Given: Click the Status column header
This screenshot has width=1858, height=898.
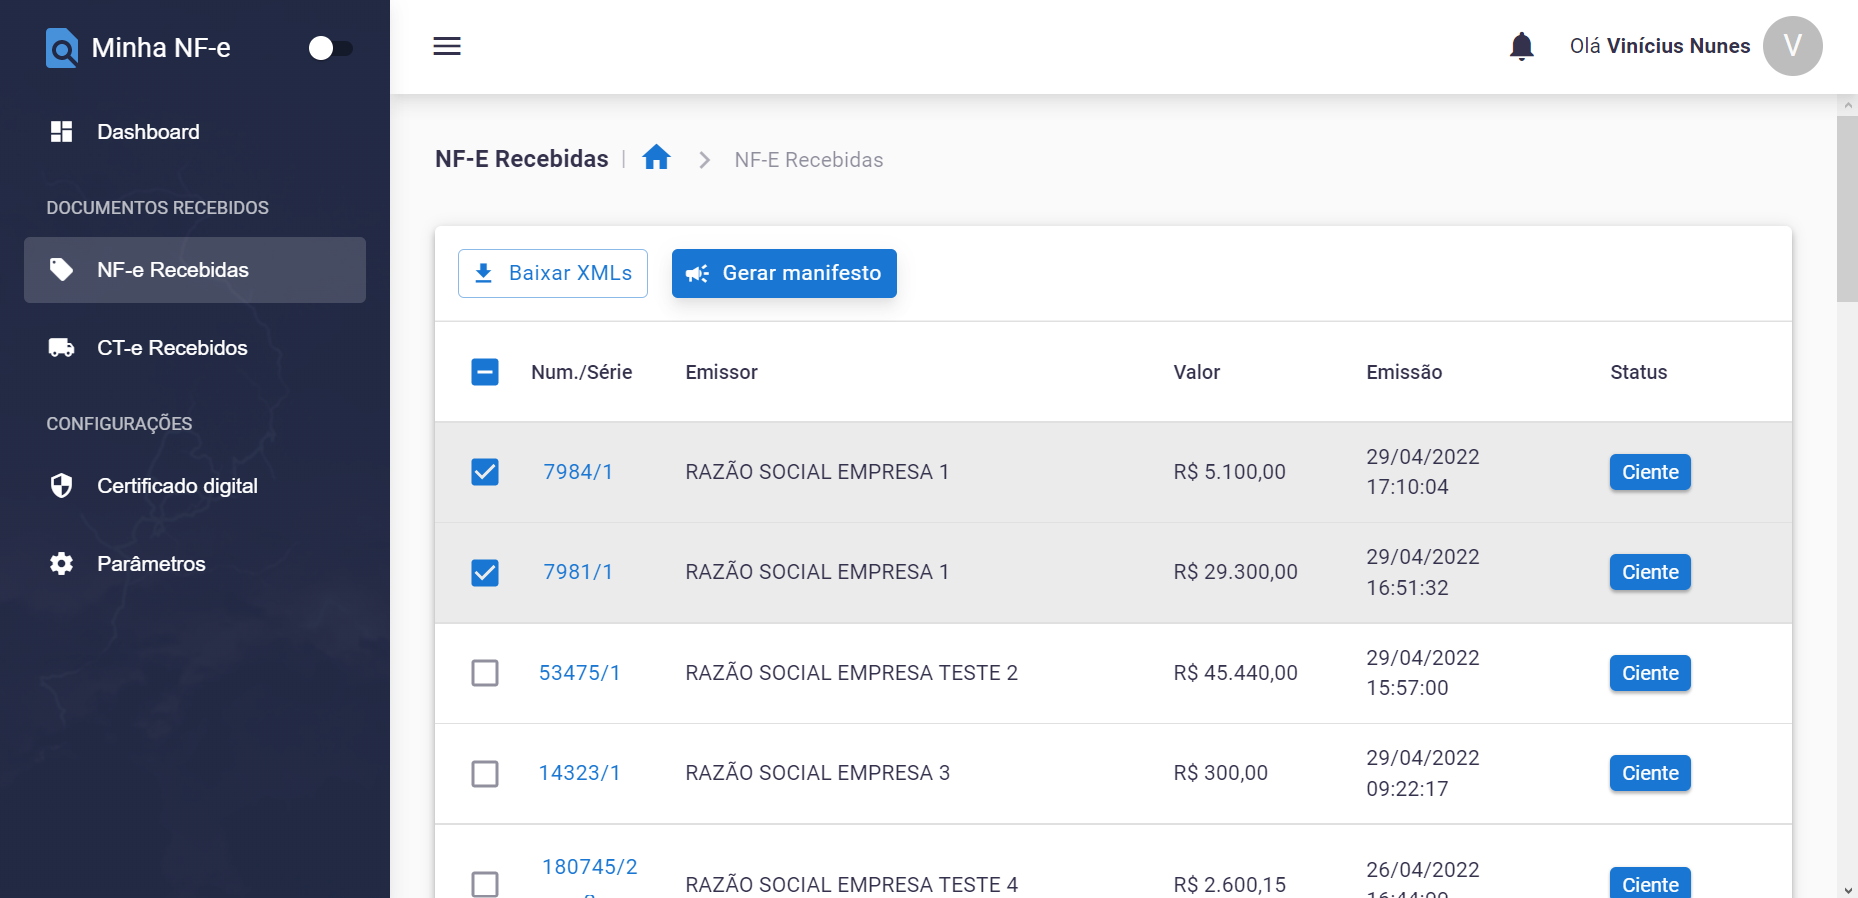Looking at the screenshot, I should [x=1639, y=372].
